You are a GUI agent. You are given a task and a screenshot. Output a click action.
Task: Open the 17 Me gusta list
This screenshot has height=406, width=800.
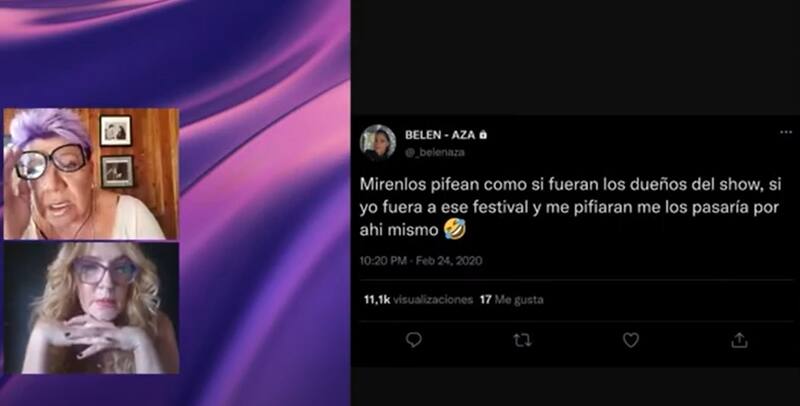512,299
